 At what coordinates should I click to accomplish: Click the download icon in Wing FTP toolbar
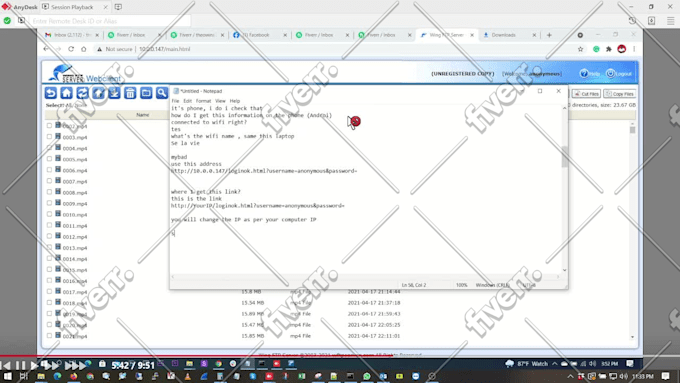114,93
